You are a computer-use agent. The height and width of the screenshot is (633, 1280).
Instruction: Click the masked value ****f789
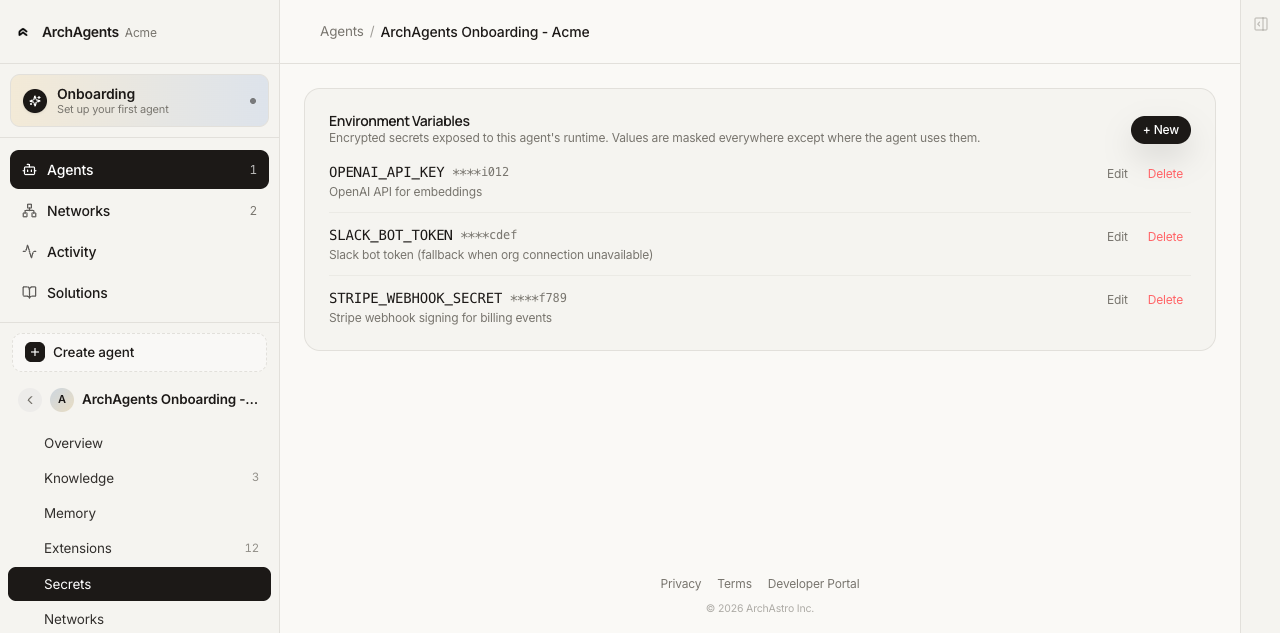[538, 298]
